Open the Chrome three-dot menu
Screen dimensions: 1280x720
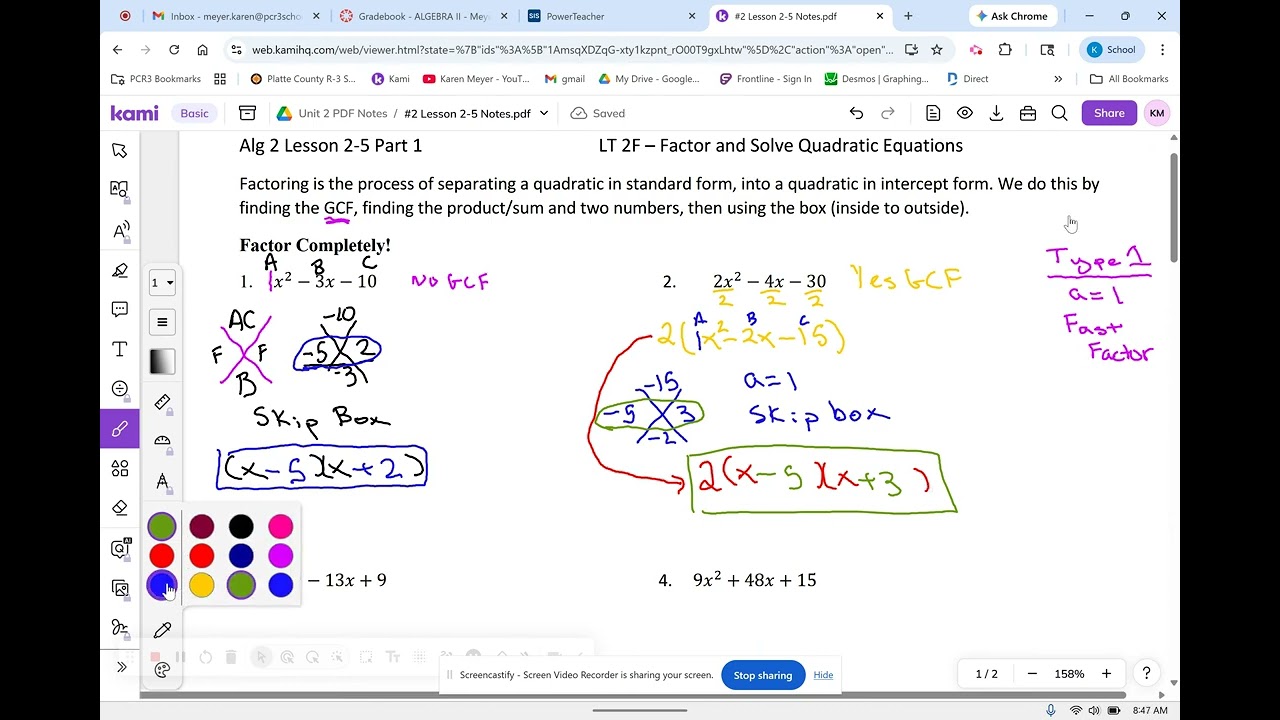1162,49
